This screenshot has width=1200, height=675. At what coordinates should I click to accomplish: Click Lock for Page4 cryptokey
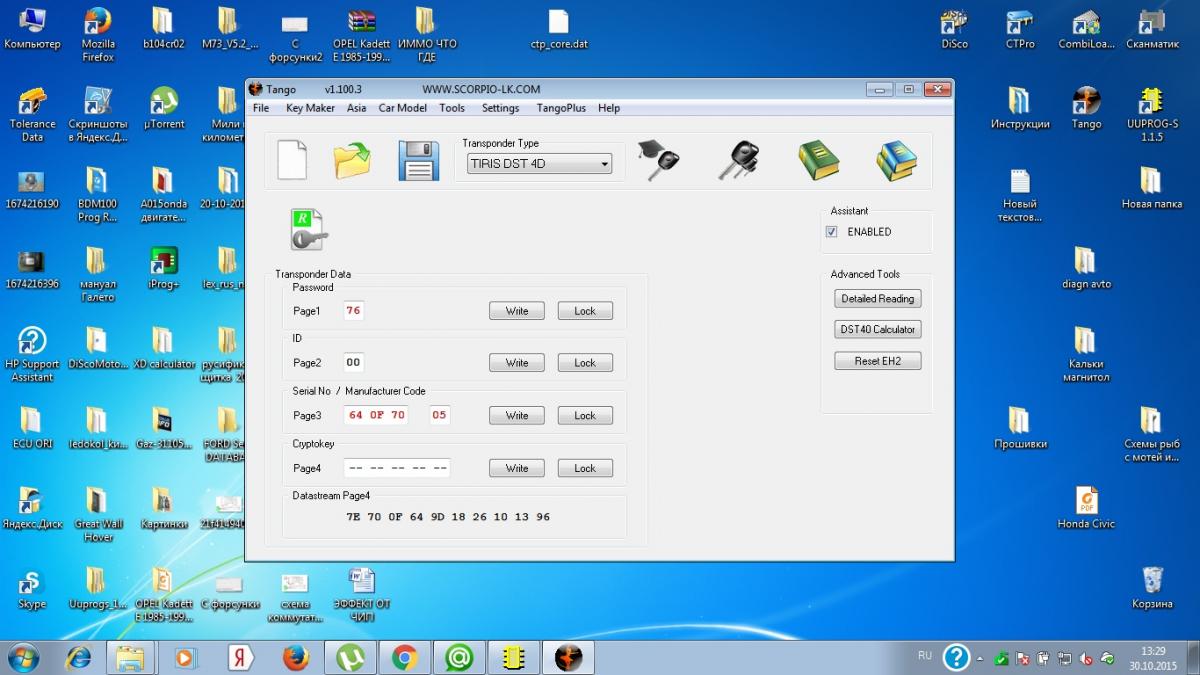coord(585,468)
